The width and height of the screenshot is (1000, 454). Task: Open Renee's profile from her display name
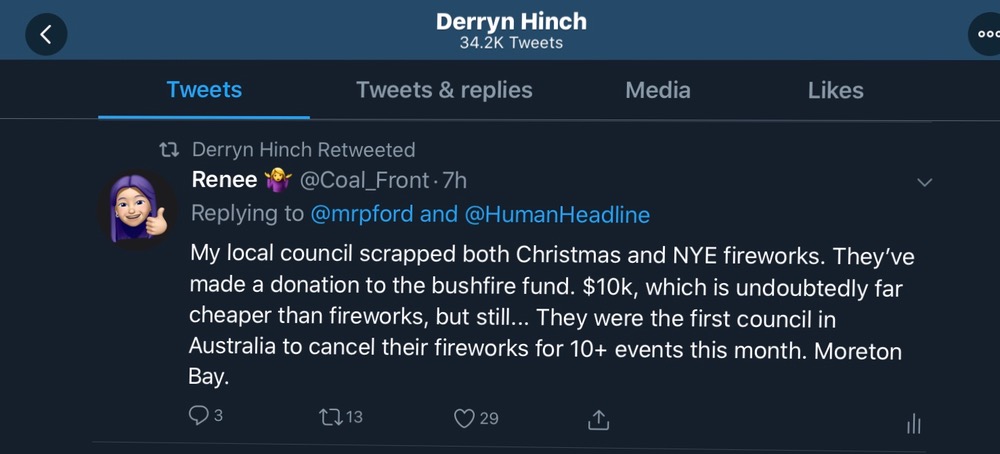[226, 181]
